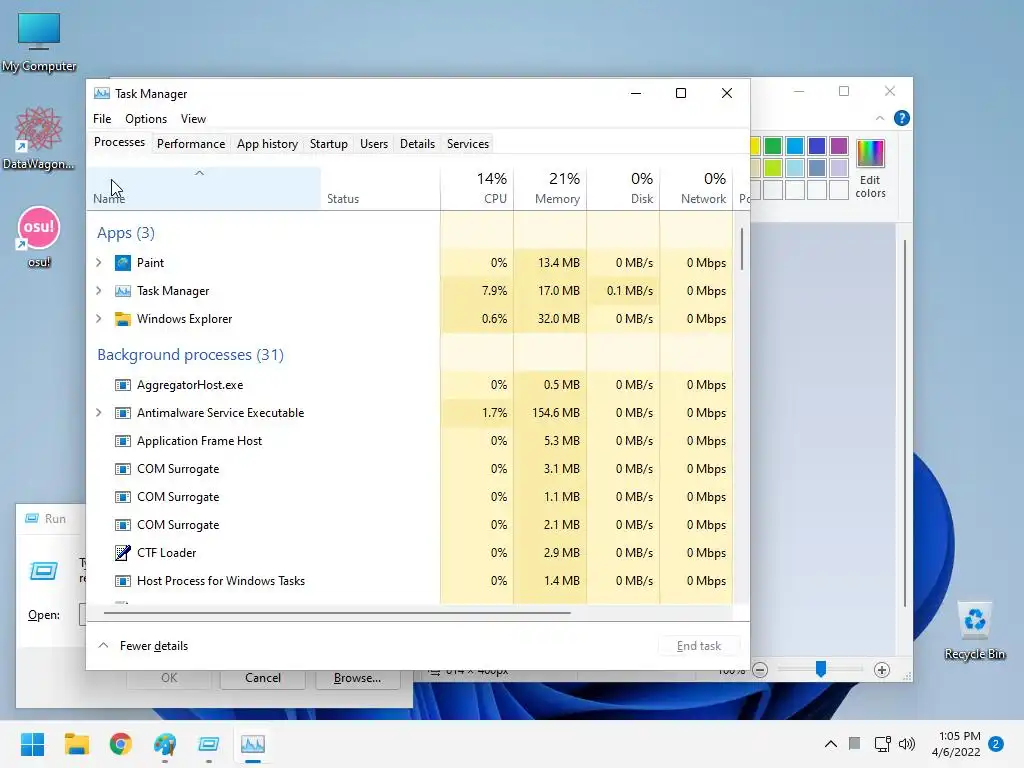Switch to the Services tab
The image size is (1024, 768).
[x=468, y=144]
